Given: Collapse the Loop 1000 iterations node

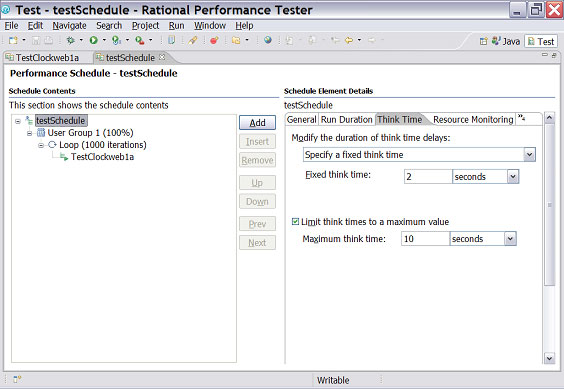Looking at the screenshot, I should [x=41, y=145].
